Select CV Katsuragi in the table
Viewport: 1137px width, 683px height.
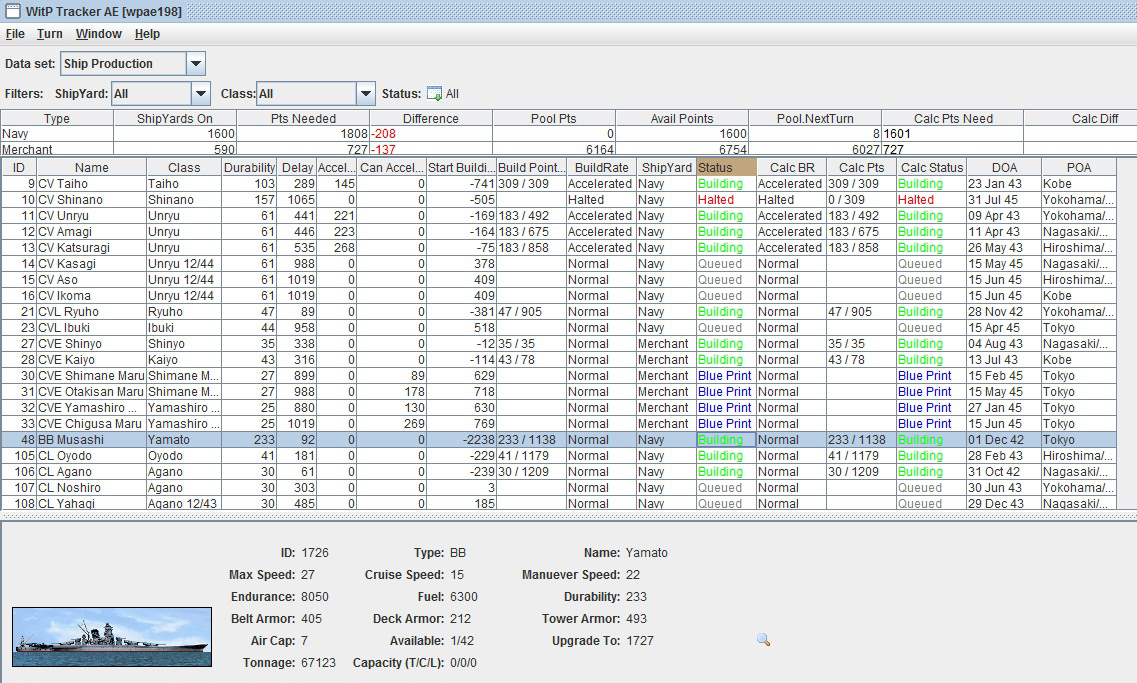[74, 248]
